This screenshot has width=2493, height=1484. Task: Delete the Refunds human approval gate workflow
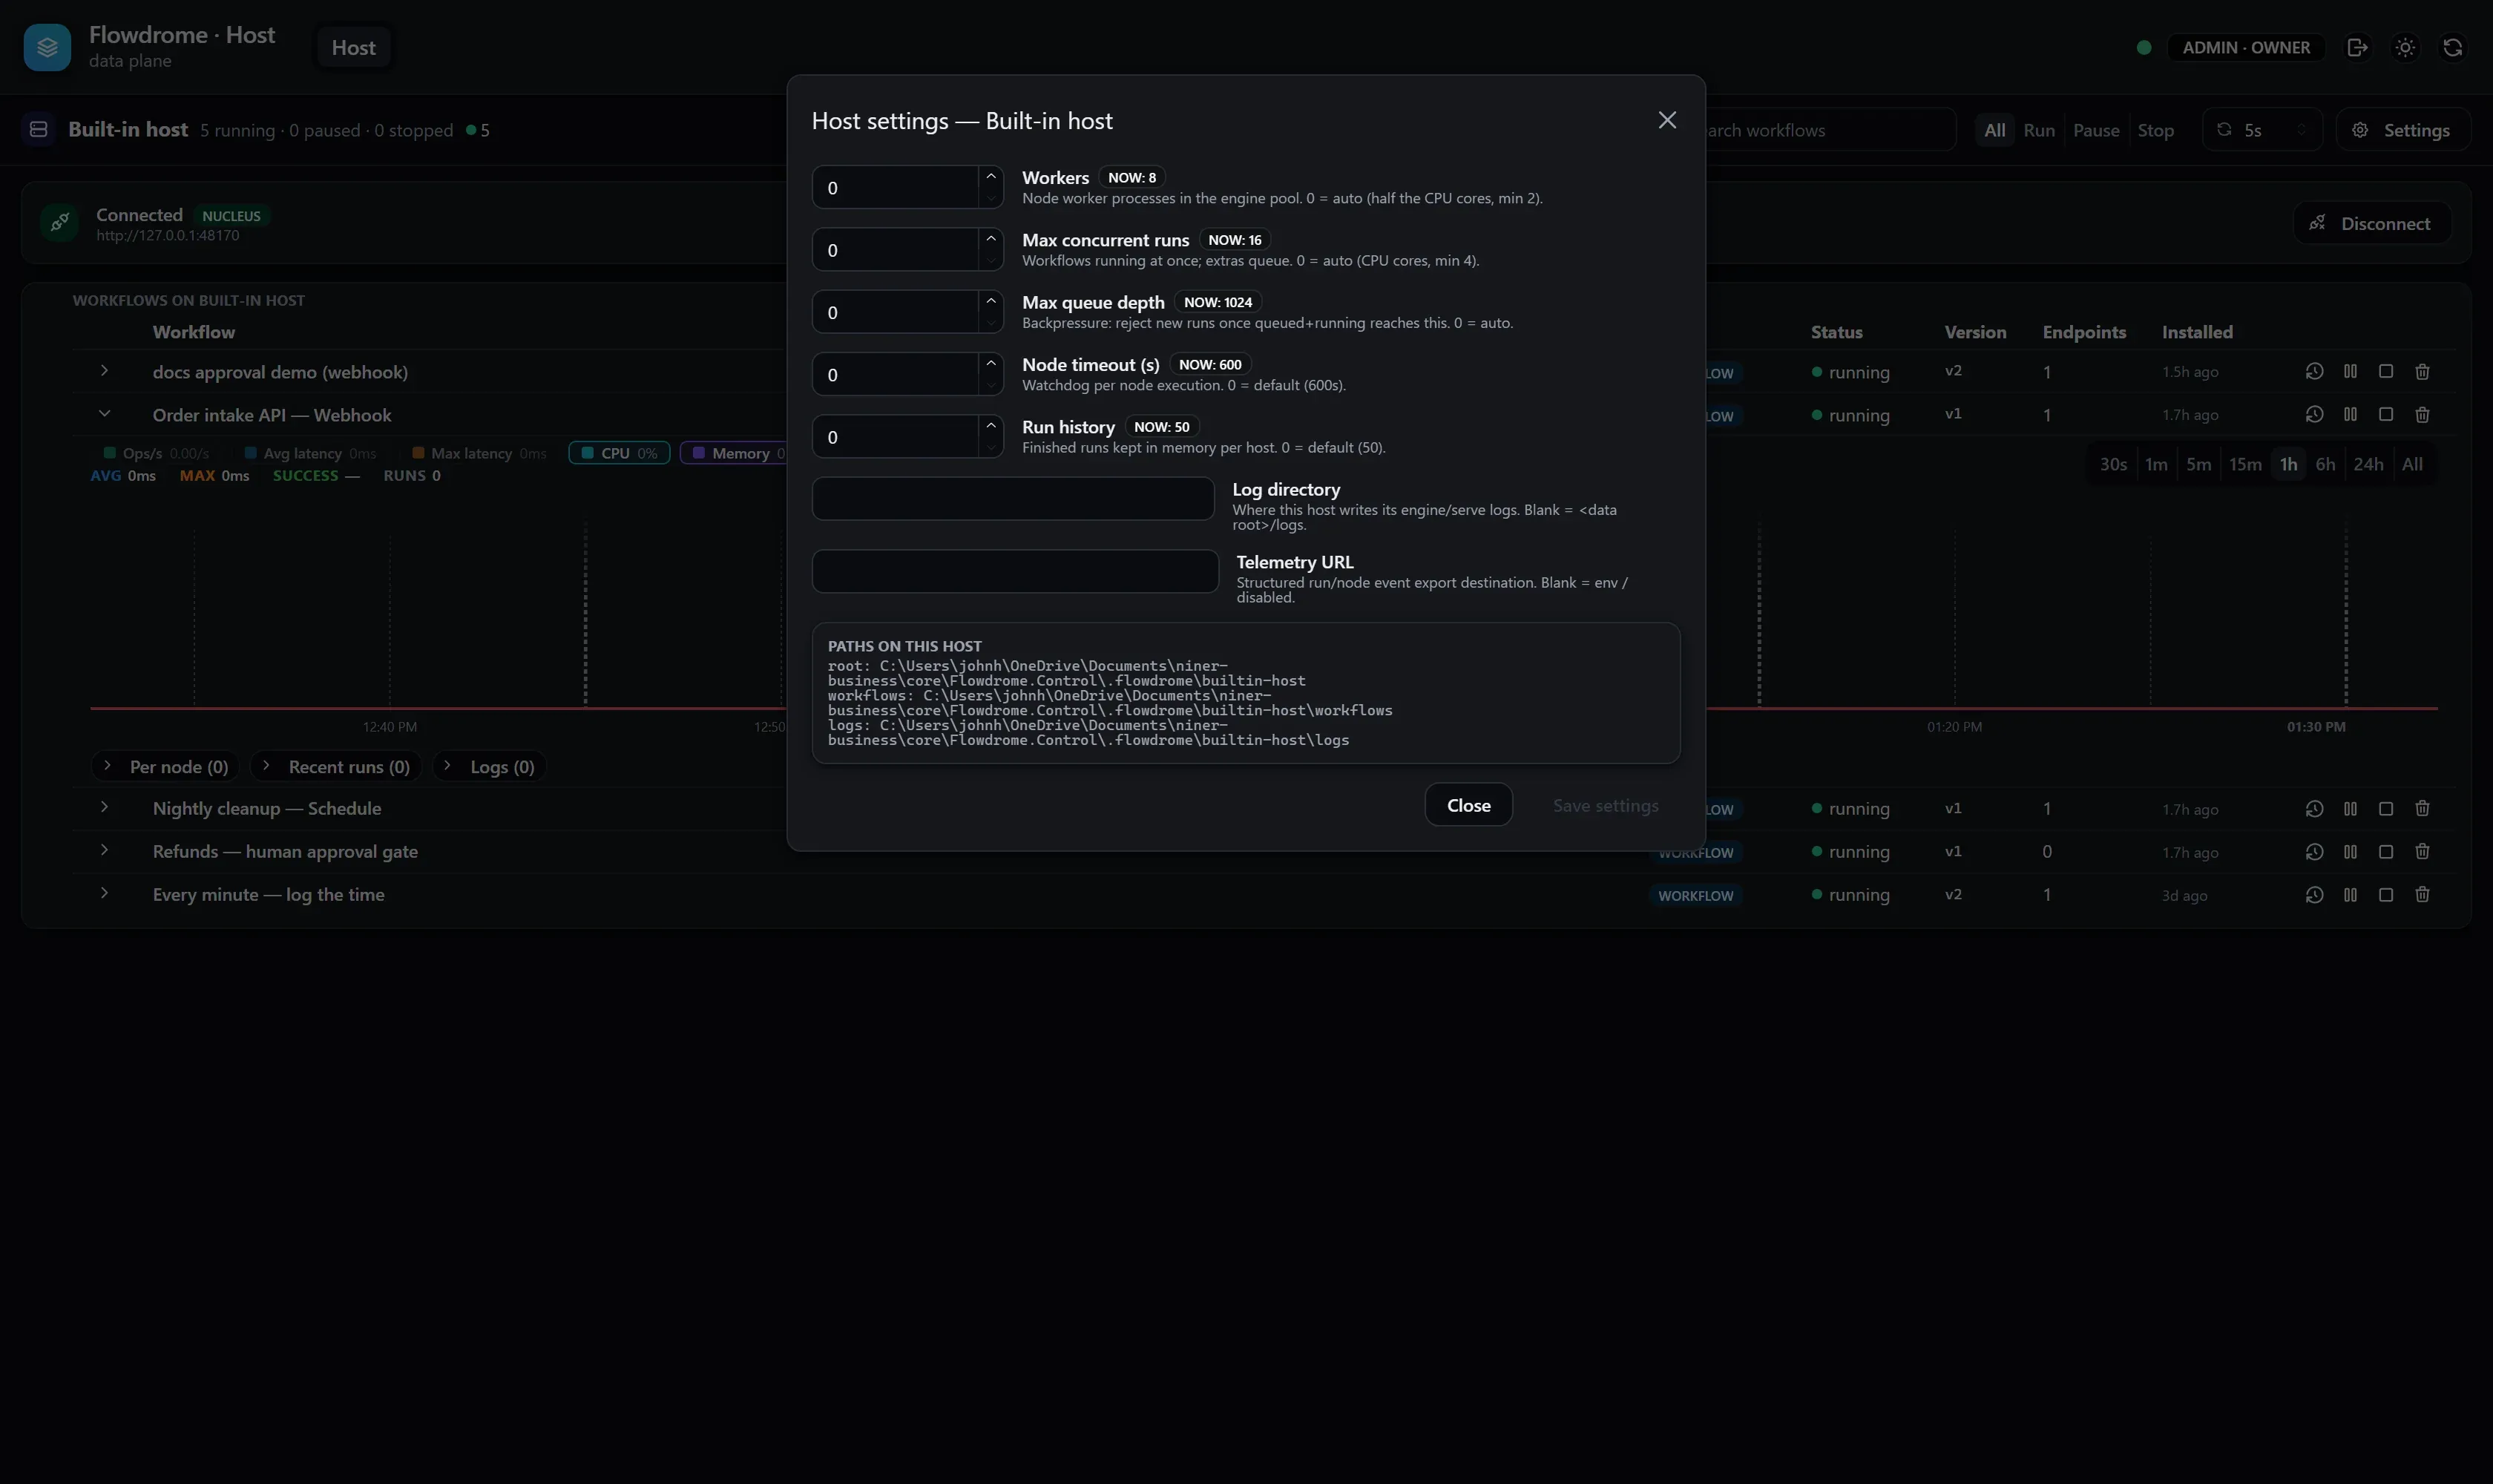tap(2422, 852)
